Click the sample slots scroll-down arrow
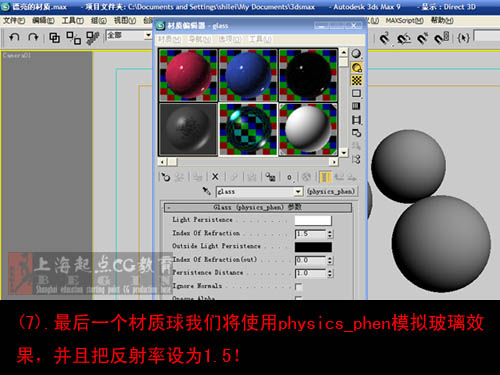 coord(344,153)
